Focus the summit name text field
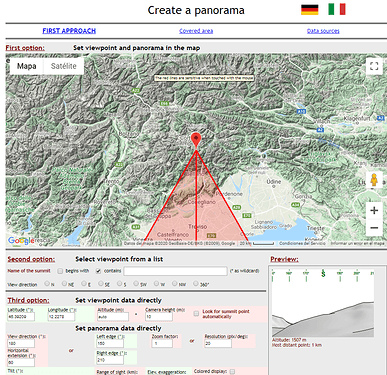The height and width of the screenshot is (375, 387). [x=175, y=271]
